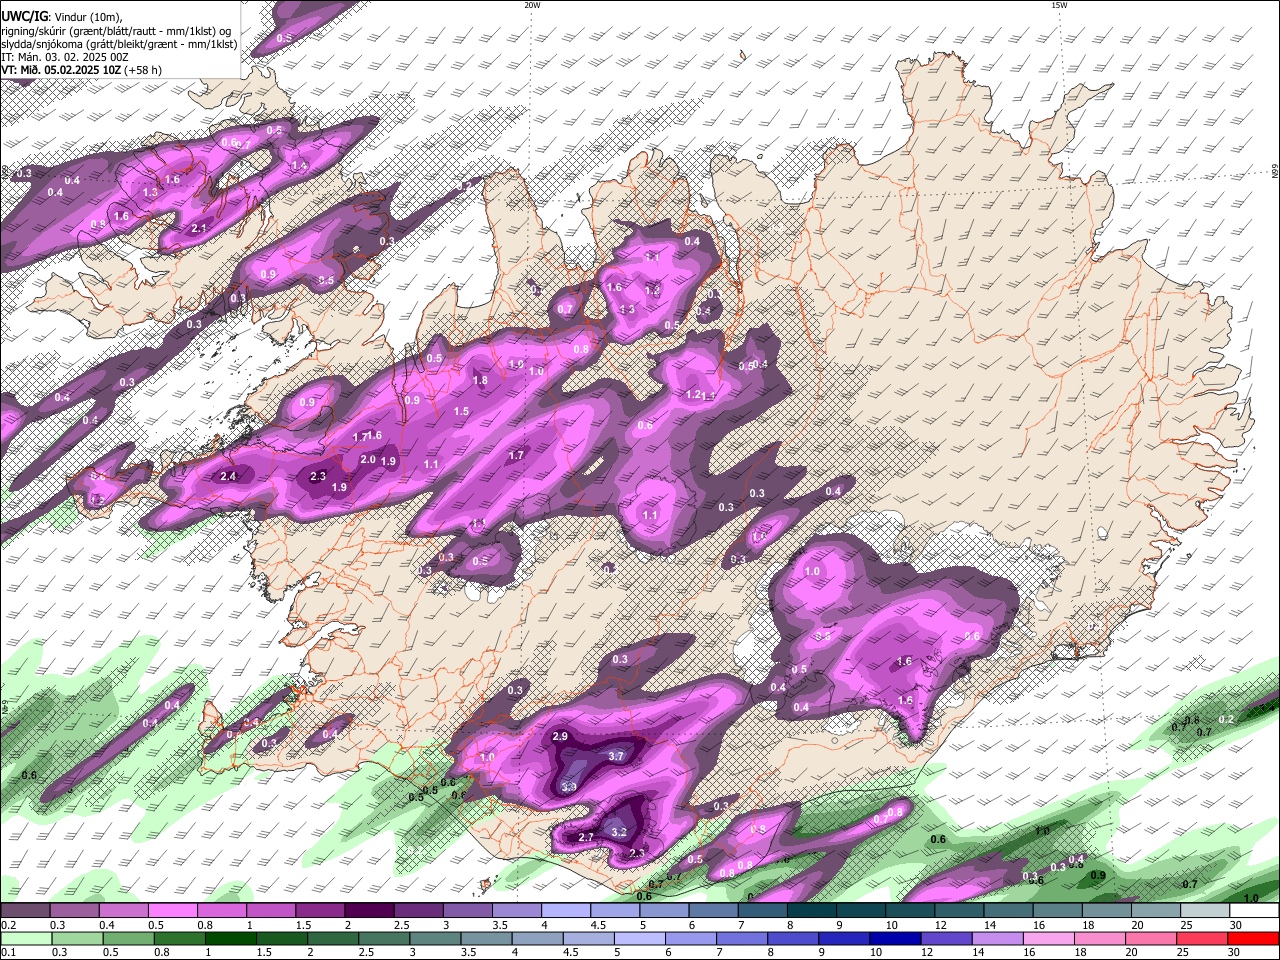Click the deep blue swatch starting at 10 in the rain legend

tap(894, 938)
